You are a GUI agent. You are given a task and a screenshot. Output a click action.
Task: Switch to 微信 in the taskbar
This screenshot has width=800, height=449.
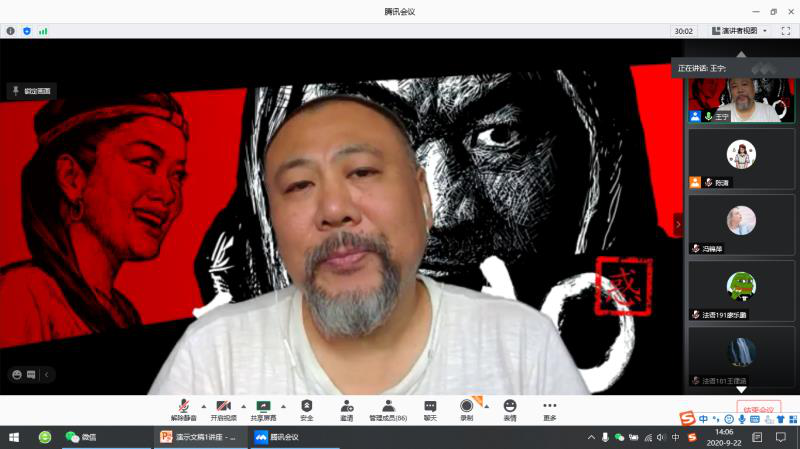point(81,437)
